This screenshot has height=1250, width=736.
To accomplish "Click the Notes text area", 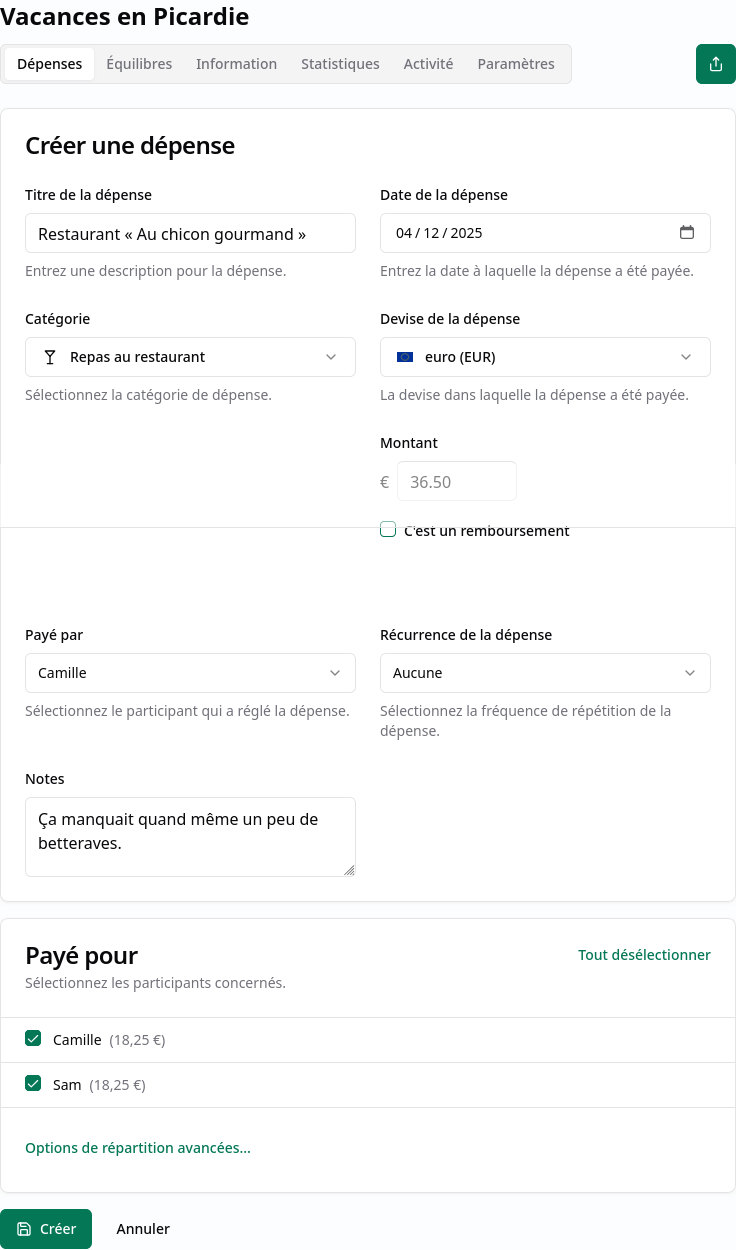I will pos(190,837).
